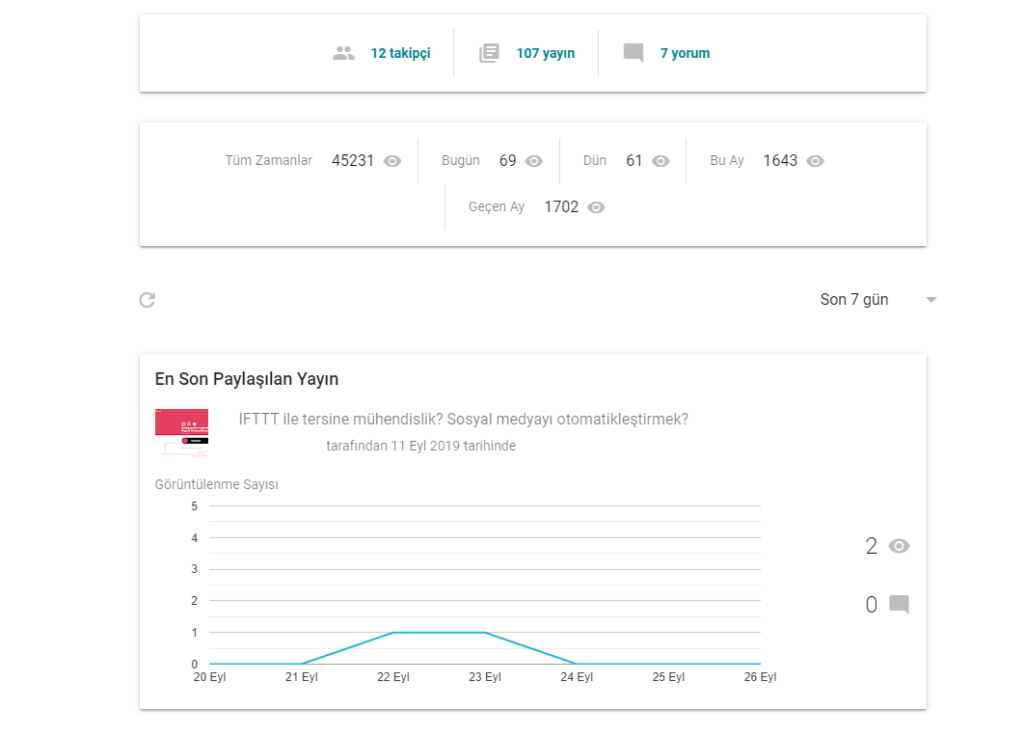Image resolution: width=1024 pixels, height=736 pixels.
Task: Click the 23 Eyl chart data point
Action: pyautogui.click(x=485, y=632)
